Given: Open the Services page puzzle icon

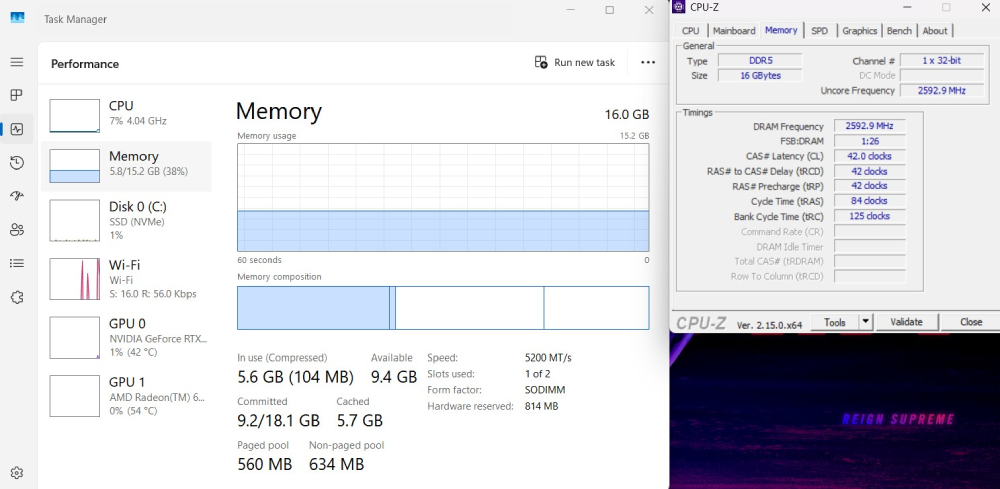Looking at the screenshot, I should [16, 297].
